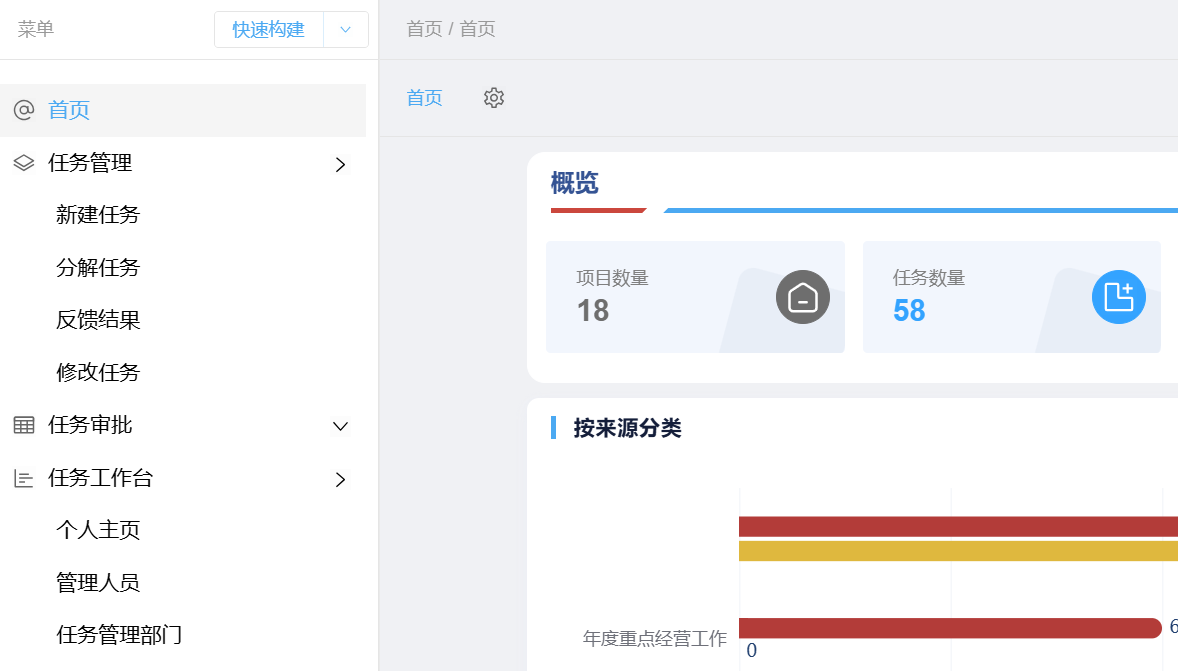Click the gray home icon in 项目数量 card

click(802, 297)
